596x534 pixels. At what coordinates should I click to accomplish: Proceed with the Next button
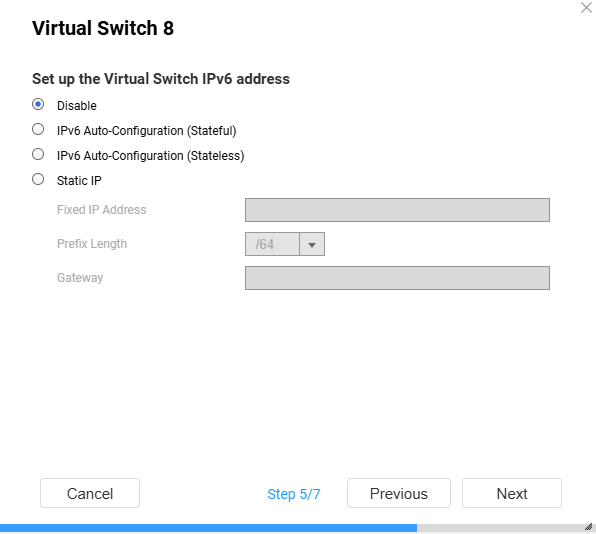click(x=512, y=493)
